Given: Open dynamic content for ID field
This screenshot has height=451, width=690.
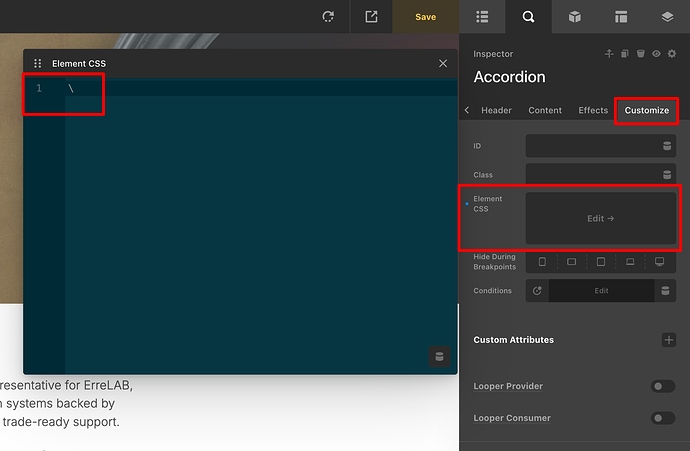Looking at the screenshot, I should tap(667, 146).
